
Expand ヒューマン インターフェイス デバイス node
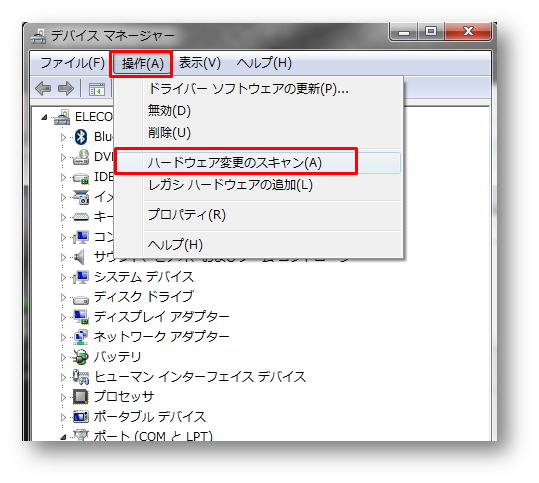click(x=63, y=377)
